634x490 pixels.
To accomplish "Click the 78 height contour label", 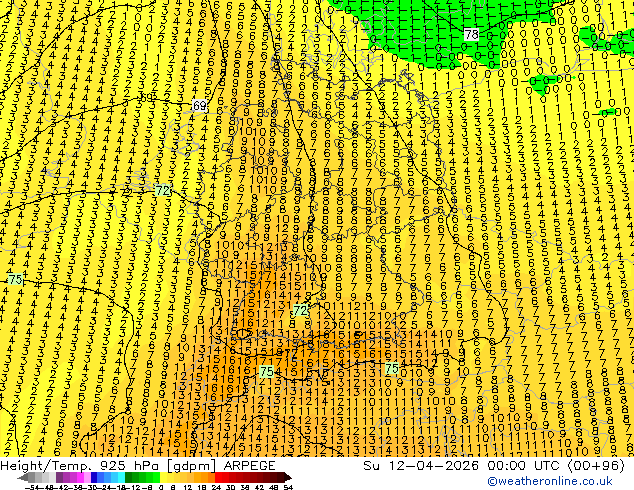I will coord(471,35).
